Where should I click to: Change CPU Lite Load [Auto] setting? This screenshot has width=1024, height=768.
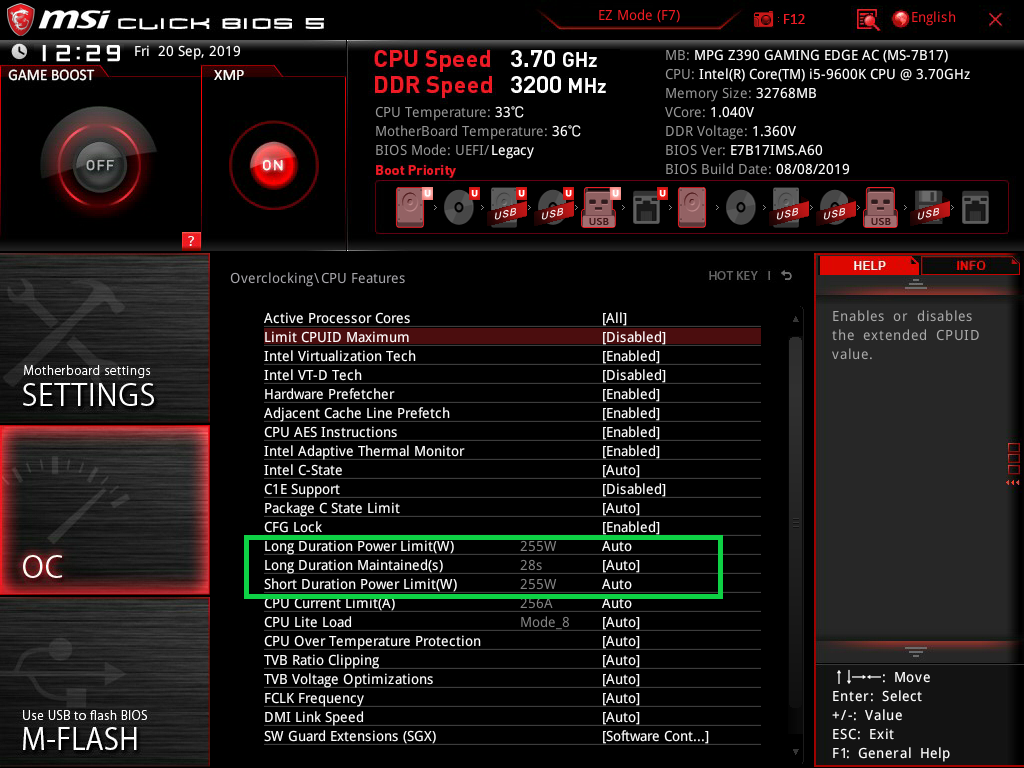click(512, 622)
